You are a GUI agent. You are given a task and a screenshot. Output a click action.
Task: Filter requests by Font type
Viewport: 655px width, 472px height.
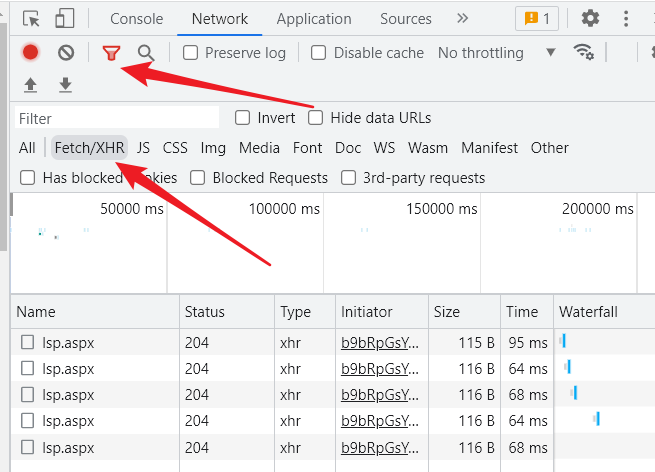tap(307, 148)
